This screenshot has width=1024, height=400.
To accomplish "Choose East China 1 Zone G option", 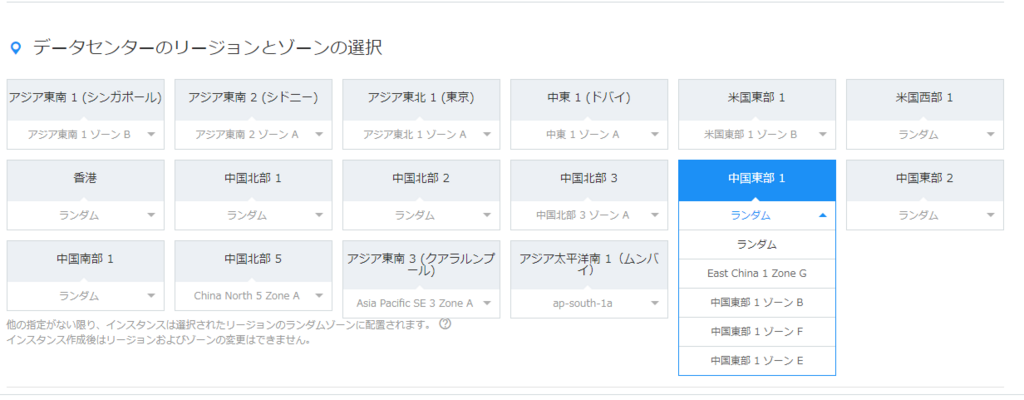I will [757, 273].
